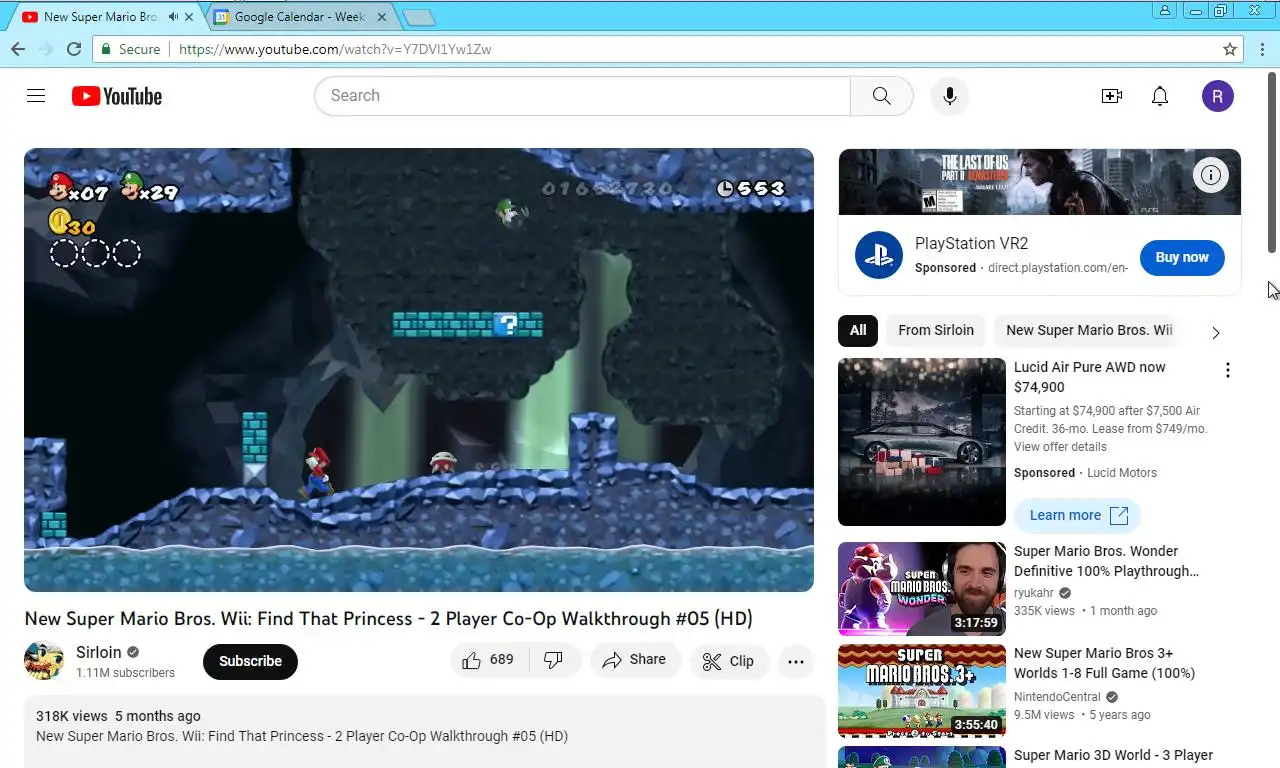Subscribe to the Sirloin channel
This screenshot has height=768, width=1280.
point(250,661)
